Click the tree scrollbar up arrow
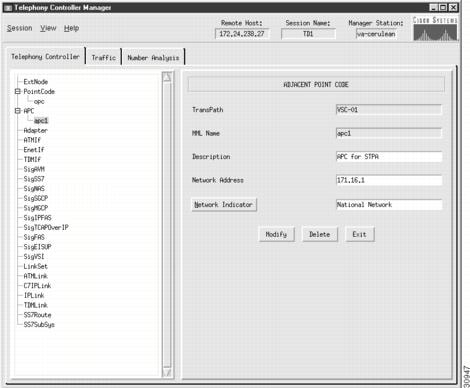Screen dimensions: 470x388 167,77
